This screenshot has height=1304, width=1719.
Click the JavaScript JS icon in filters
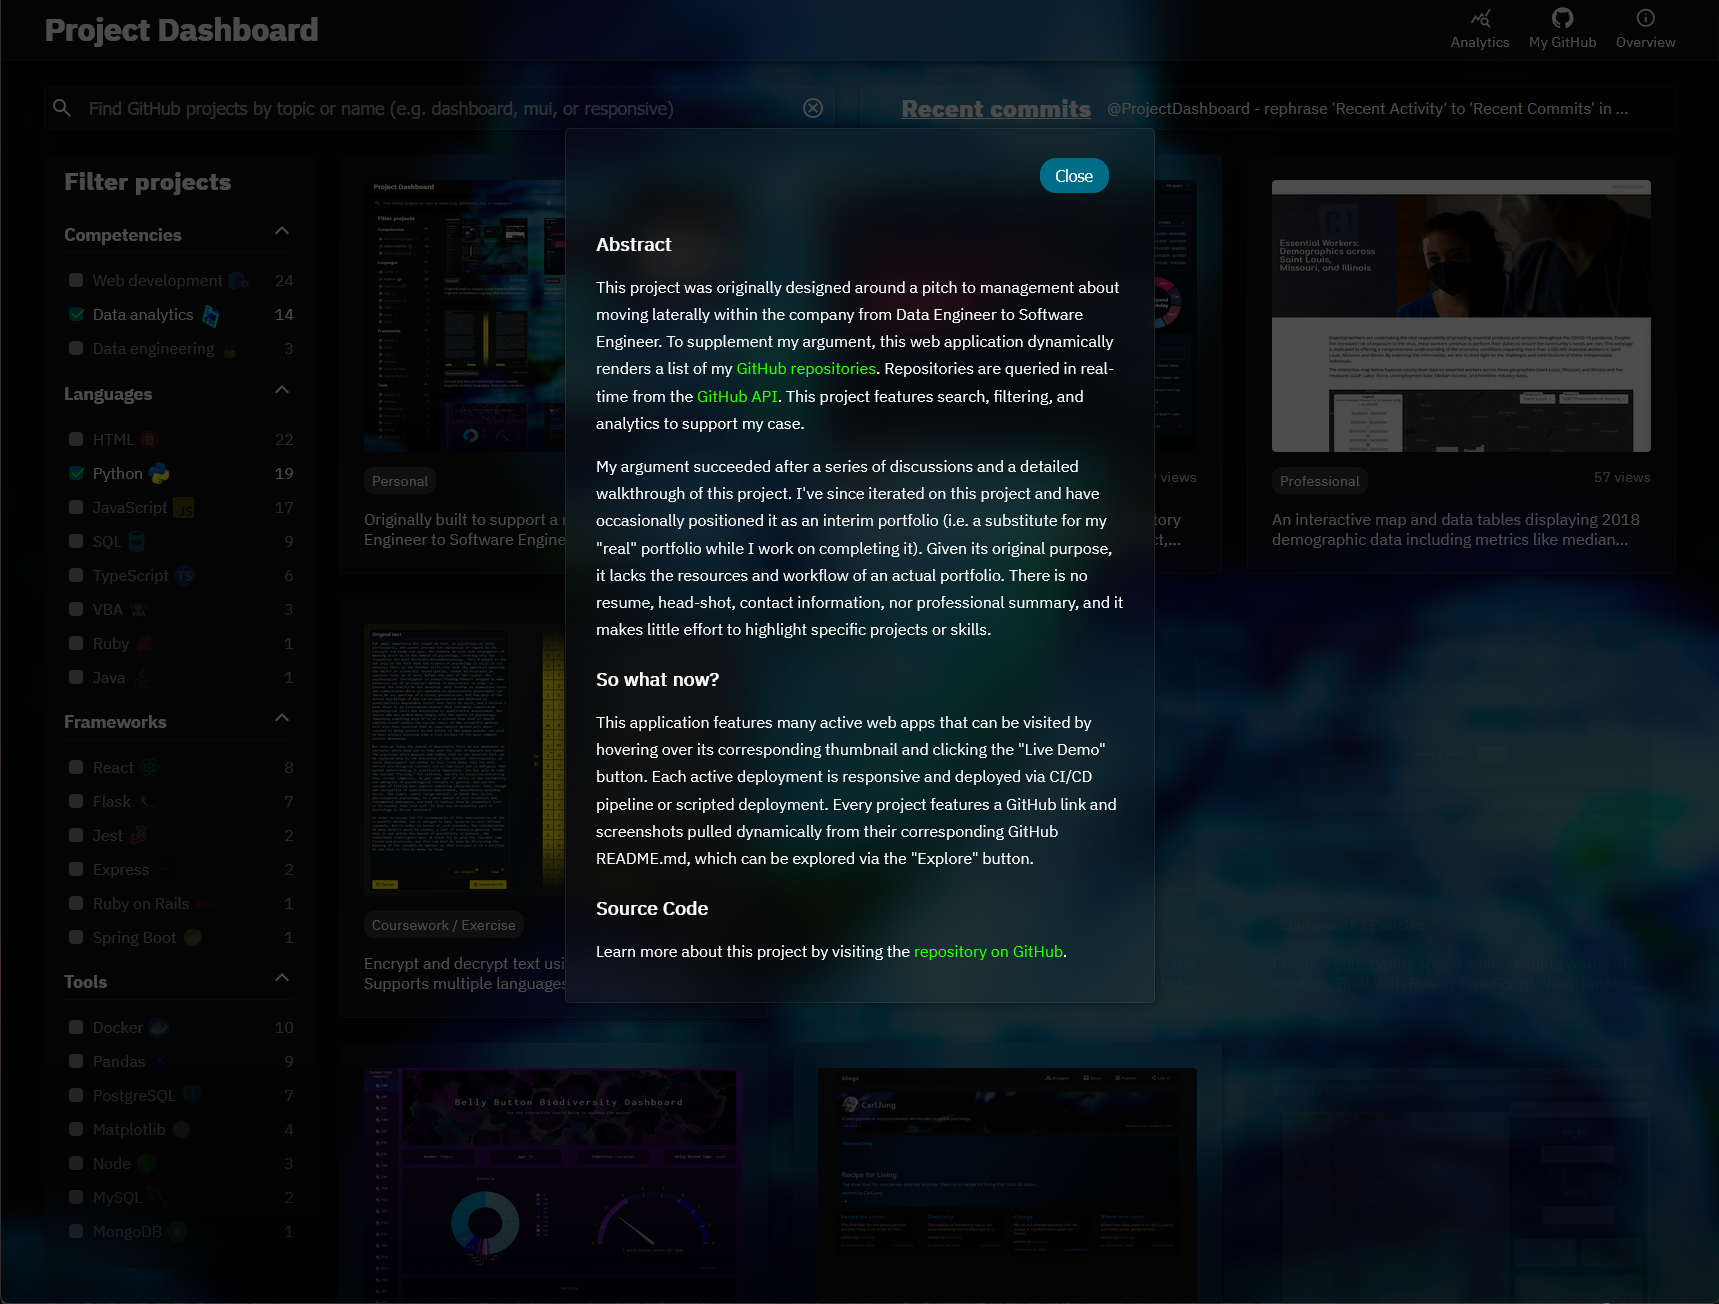point(184,508)
